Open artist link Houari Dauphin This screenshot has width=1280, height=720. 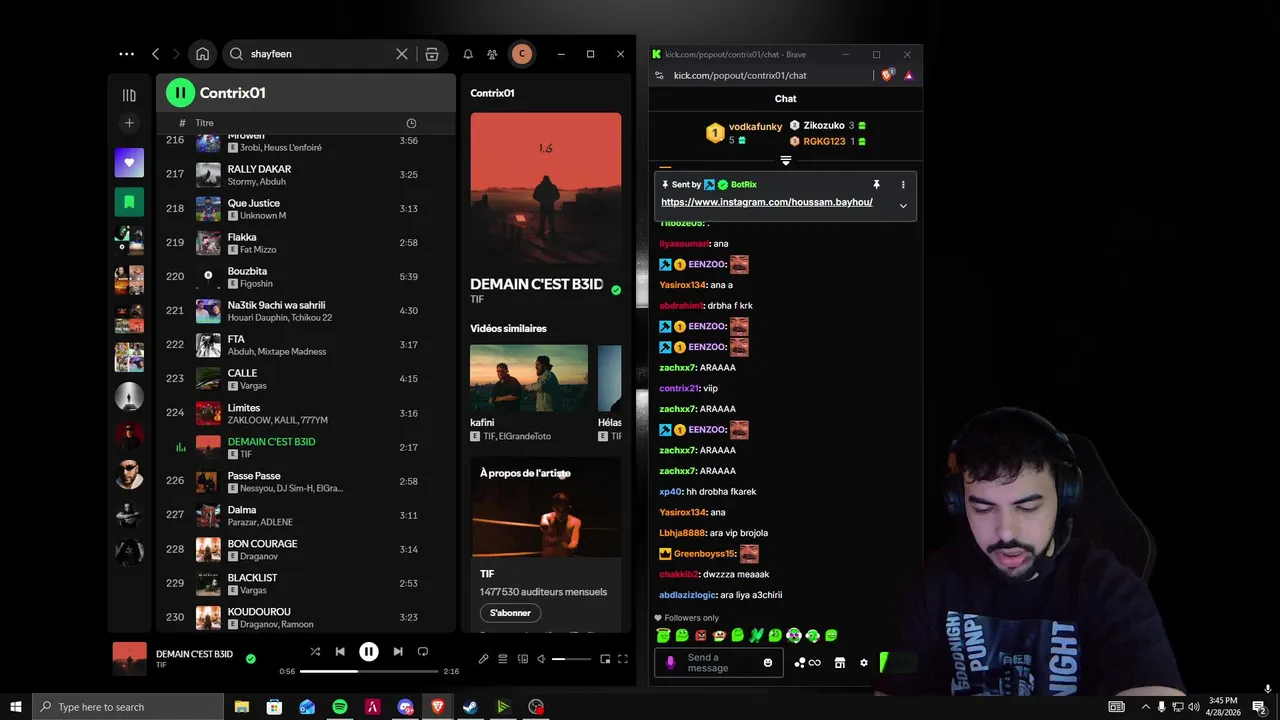[258, 318]
